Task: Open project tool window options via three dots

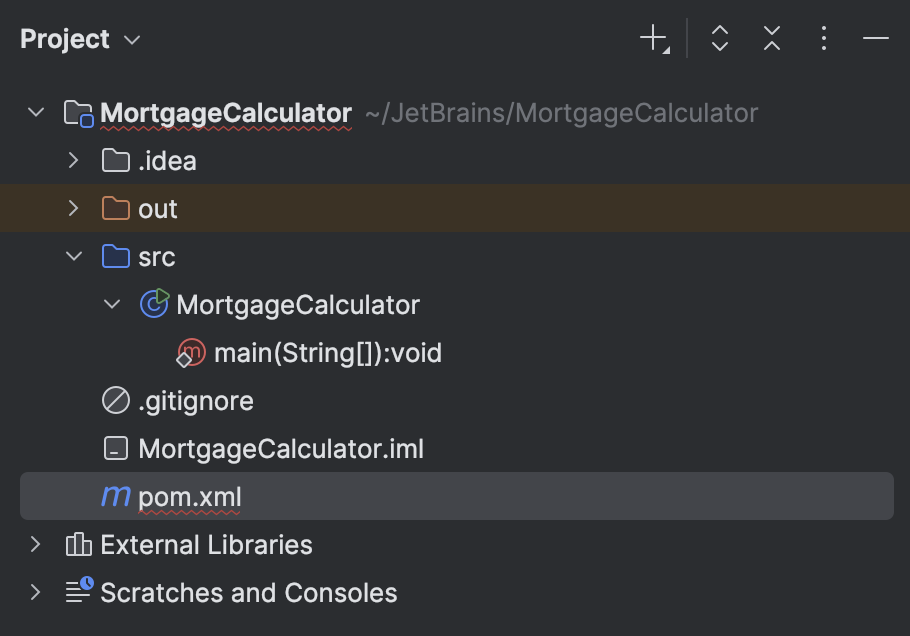Action: (x=823, y=38)
